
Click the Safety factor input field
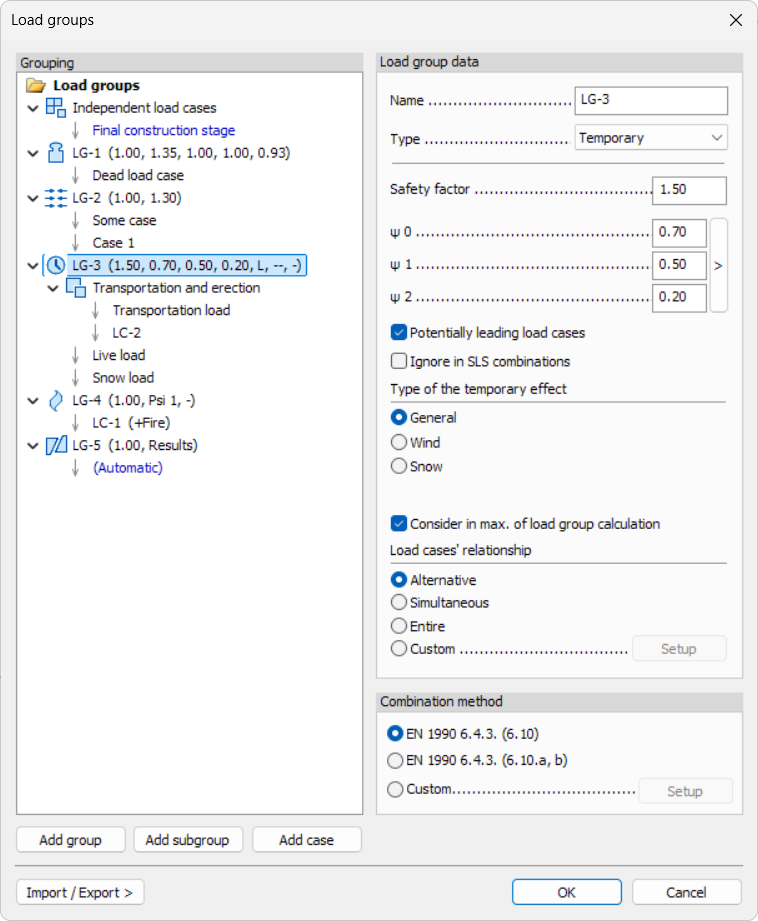click(688, 190)
